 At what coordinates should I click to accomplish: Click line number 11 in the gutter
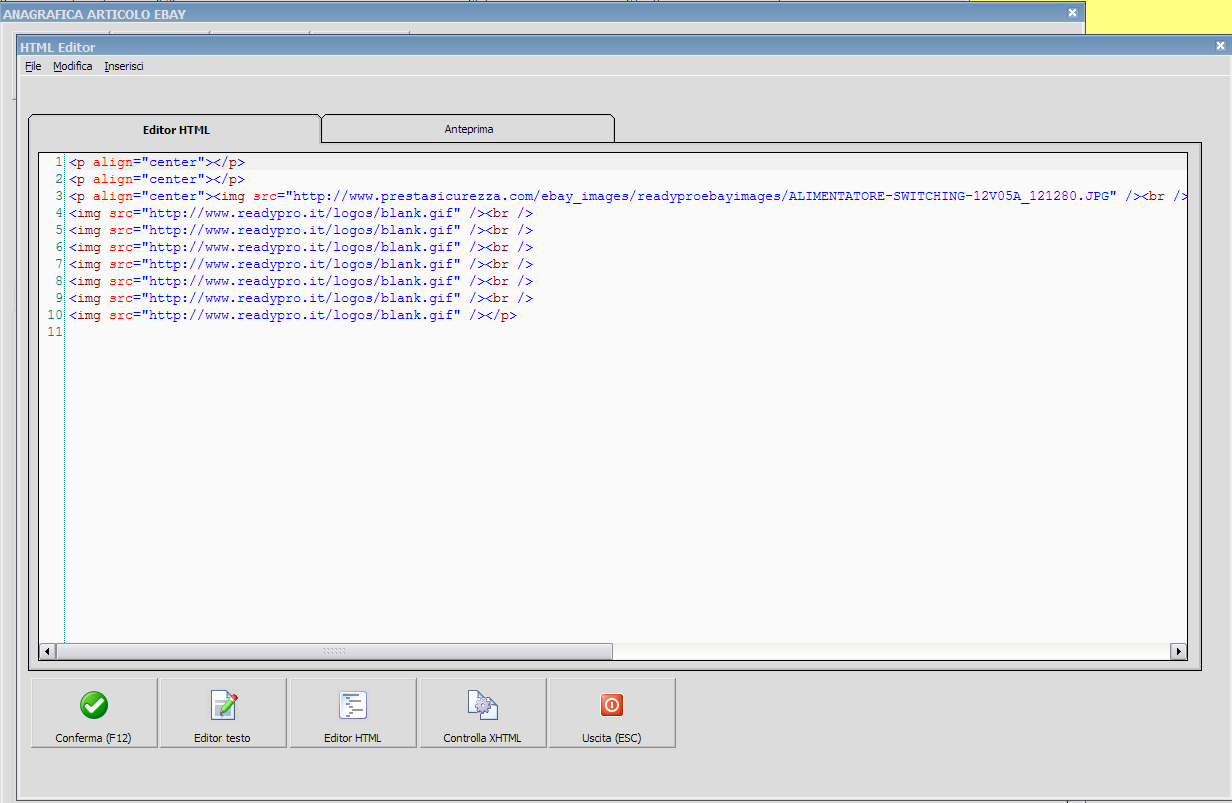click(55, 332)
